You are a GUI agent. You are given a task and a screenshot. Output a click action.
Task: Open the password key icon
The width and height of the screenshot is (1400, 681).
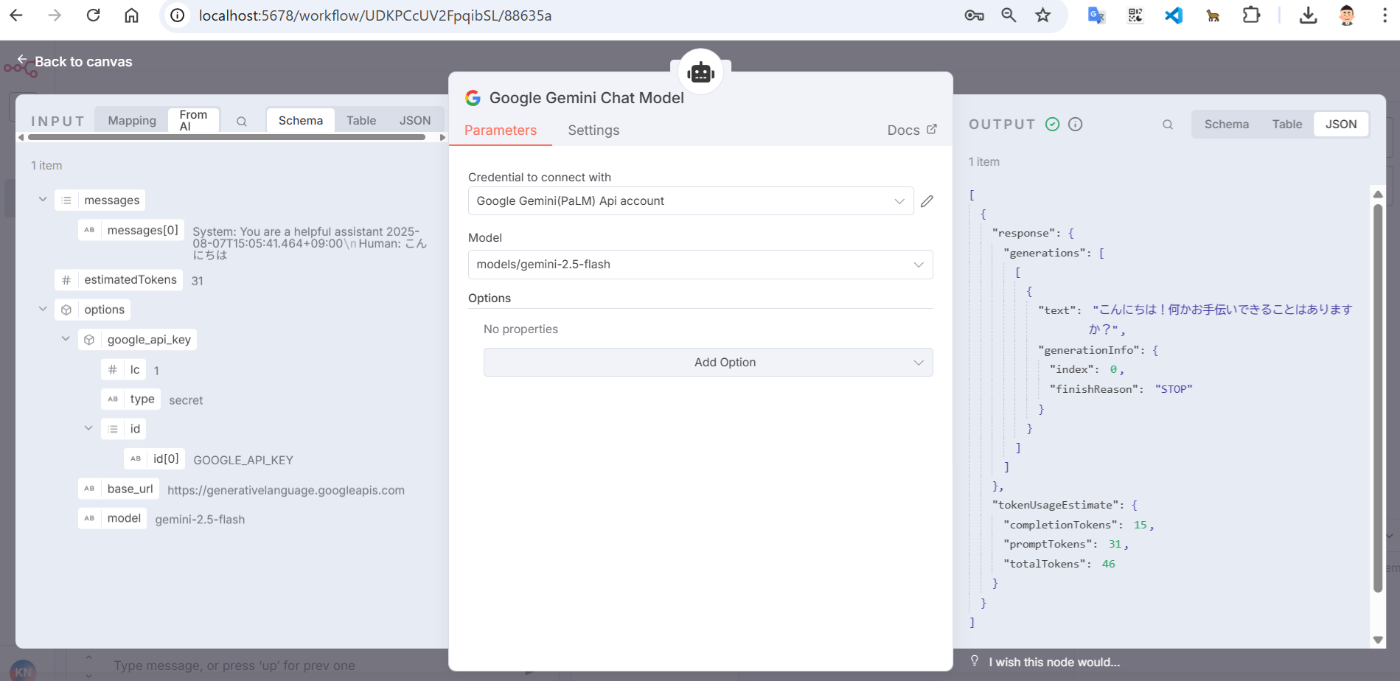point(974,15)
